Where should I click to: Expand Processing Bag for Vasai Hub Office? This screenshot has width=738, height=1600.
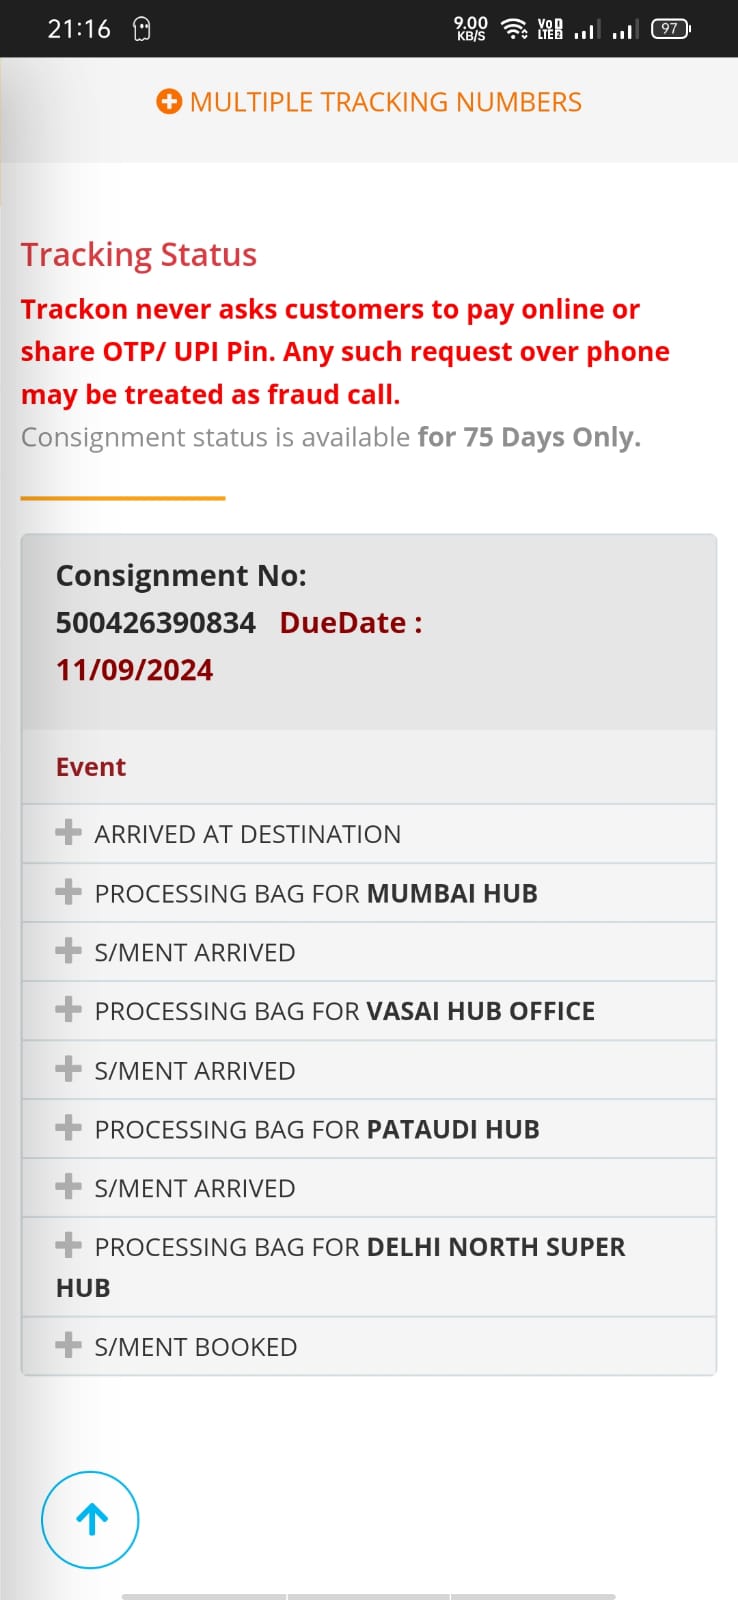[x=344, y=1011]
